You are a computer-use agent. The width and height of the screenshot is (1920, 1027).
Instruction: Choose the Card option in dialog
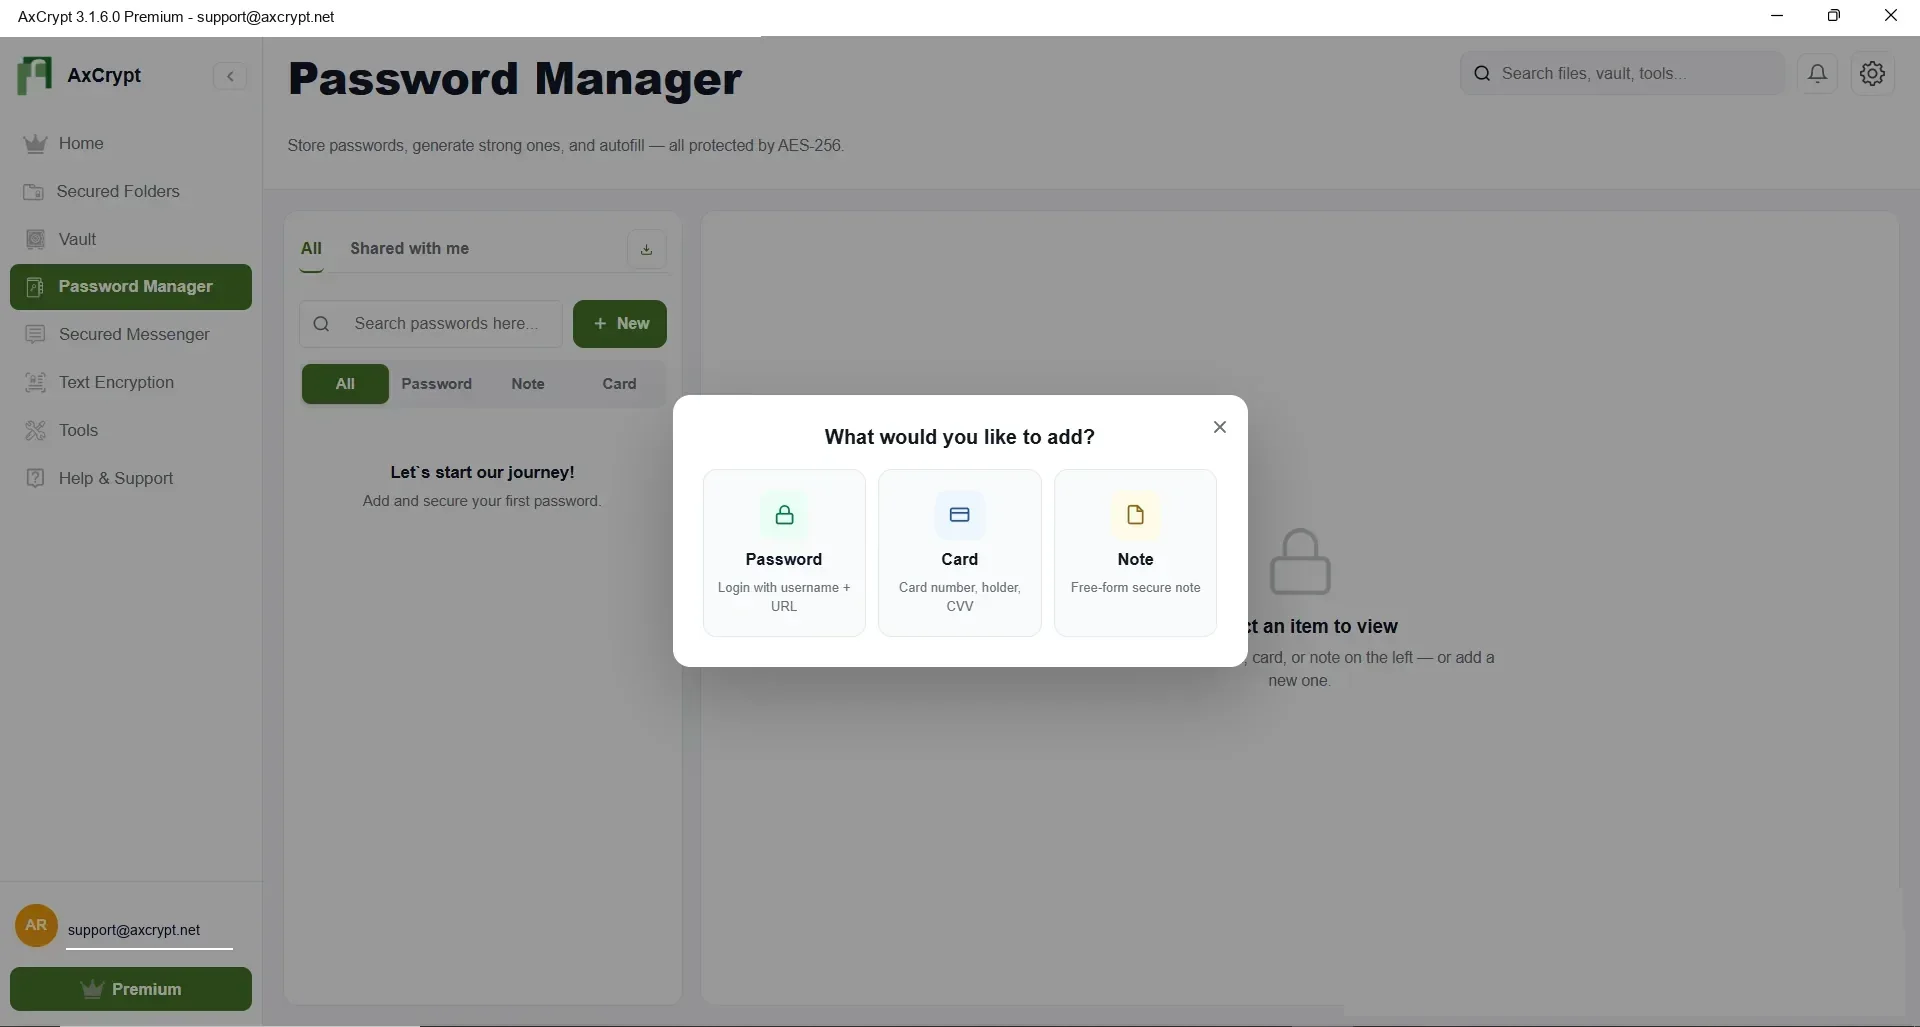tap(960, 553)
